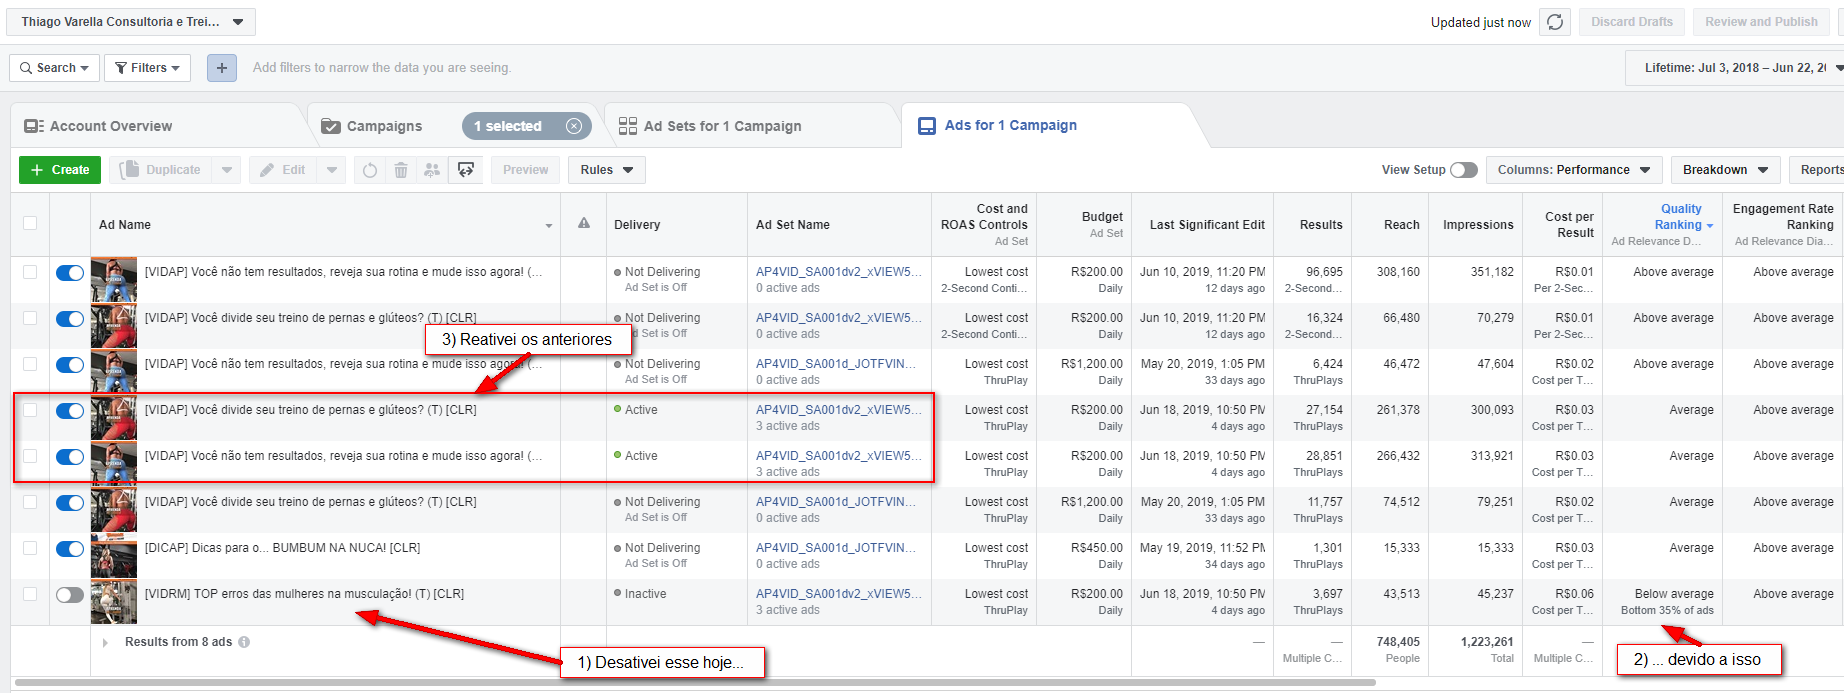
Task: Click the trash delete icon in toolbar
Action: [x=400, y=170]
